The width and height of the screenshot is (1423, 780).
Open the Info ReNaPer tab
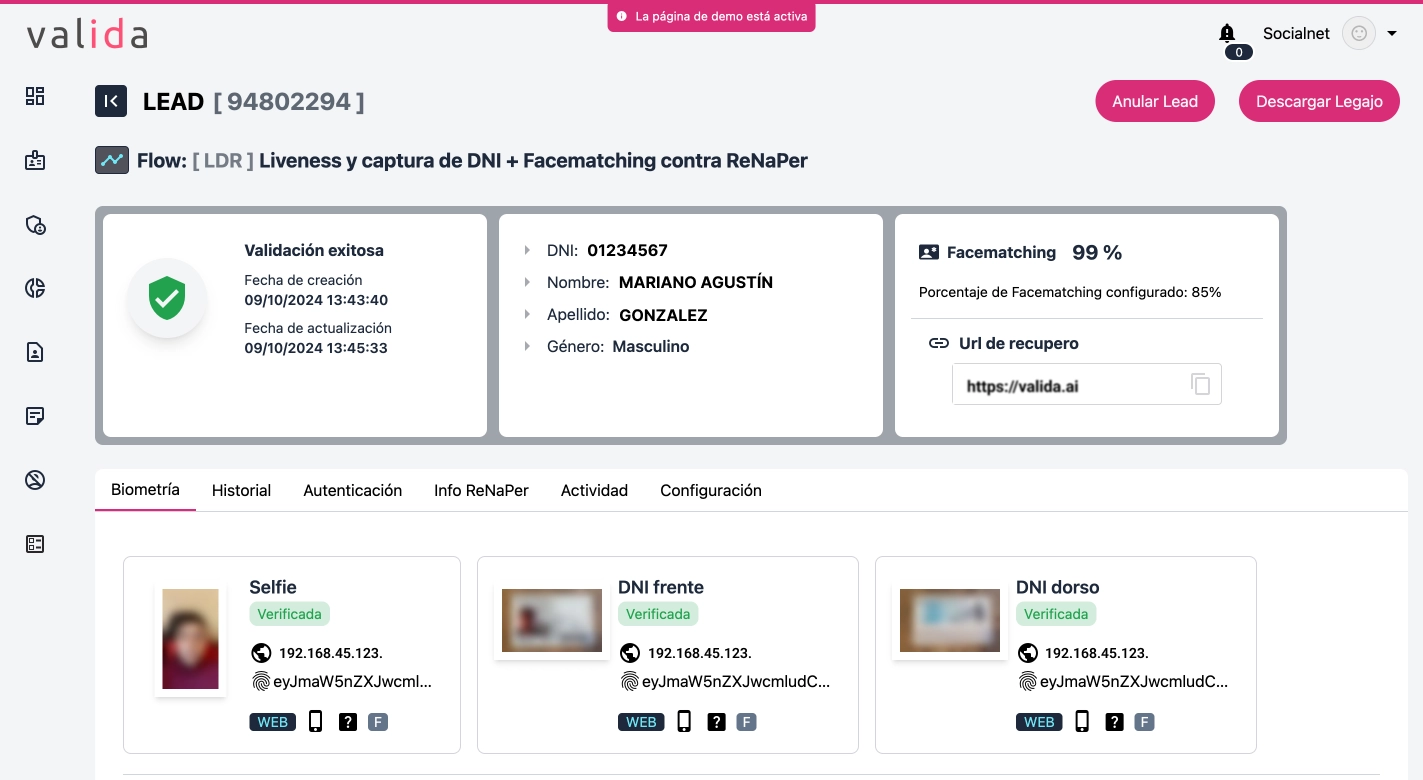coord(481,490)
